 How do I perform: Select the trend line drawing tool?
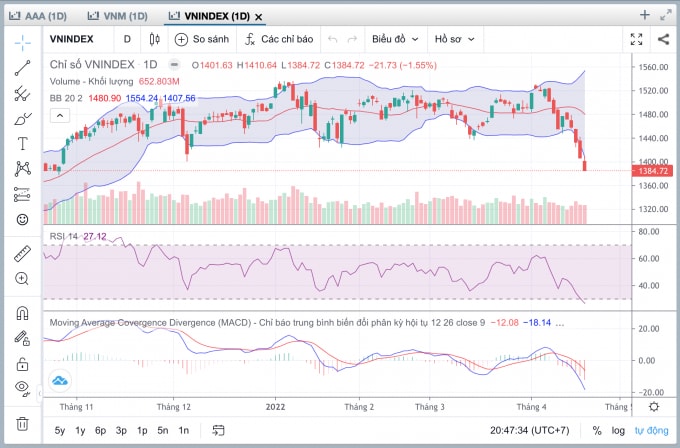click(23, 68)
